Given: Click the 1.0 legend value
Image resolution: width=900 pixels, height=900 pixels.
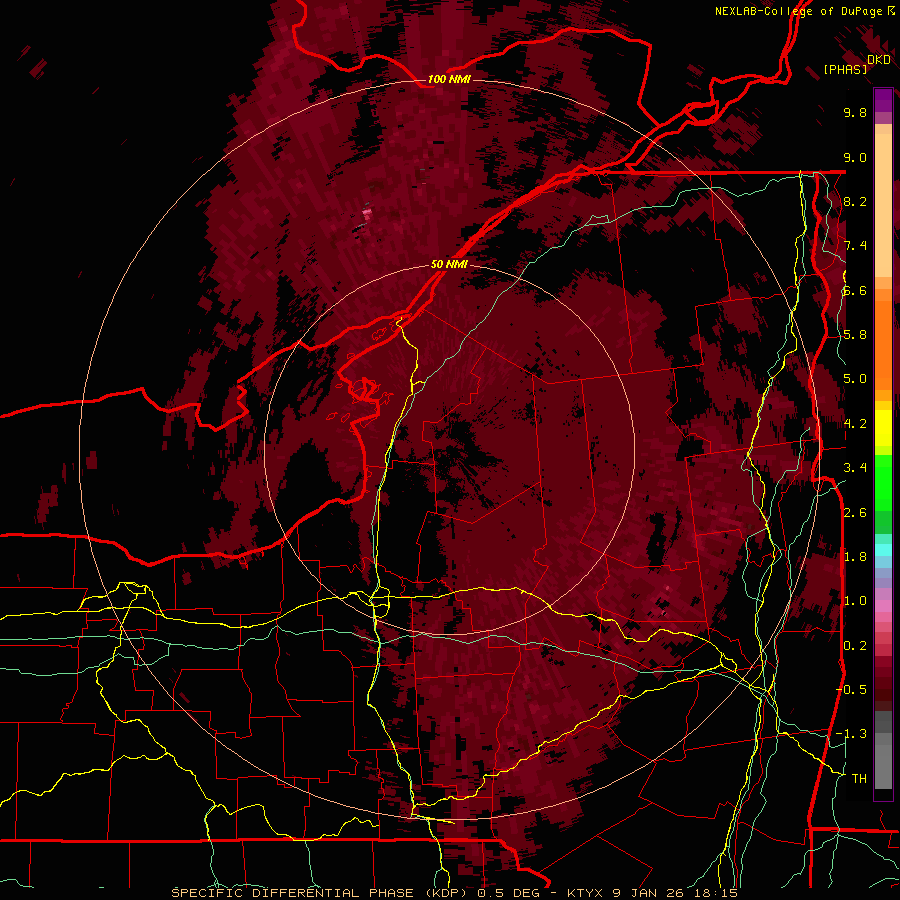Looking at the screenshot, I should coord(855,601).
